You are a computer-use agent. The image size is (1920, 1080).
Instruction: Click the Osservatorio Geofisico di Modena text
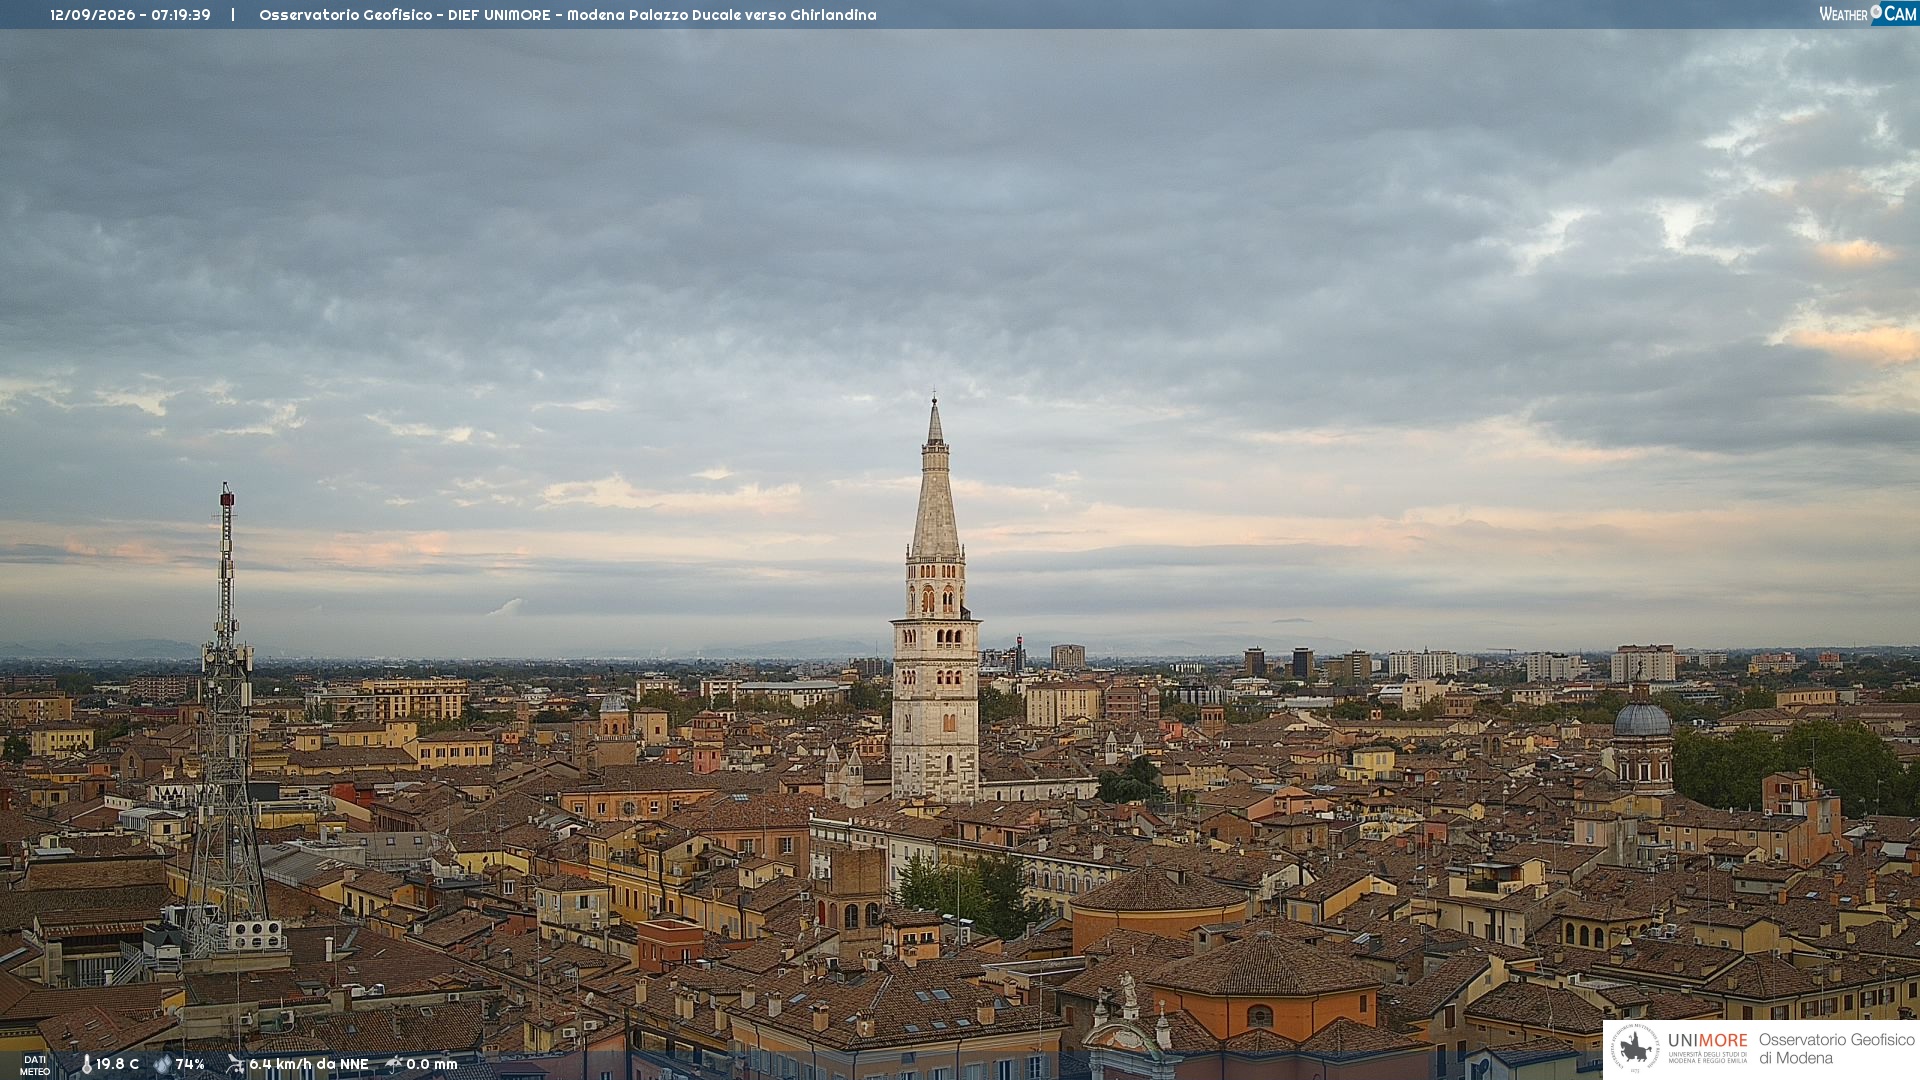pyautogui.click(x=1836, y=1049)
